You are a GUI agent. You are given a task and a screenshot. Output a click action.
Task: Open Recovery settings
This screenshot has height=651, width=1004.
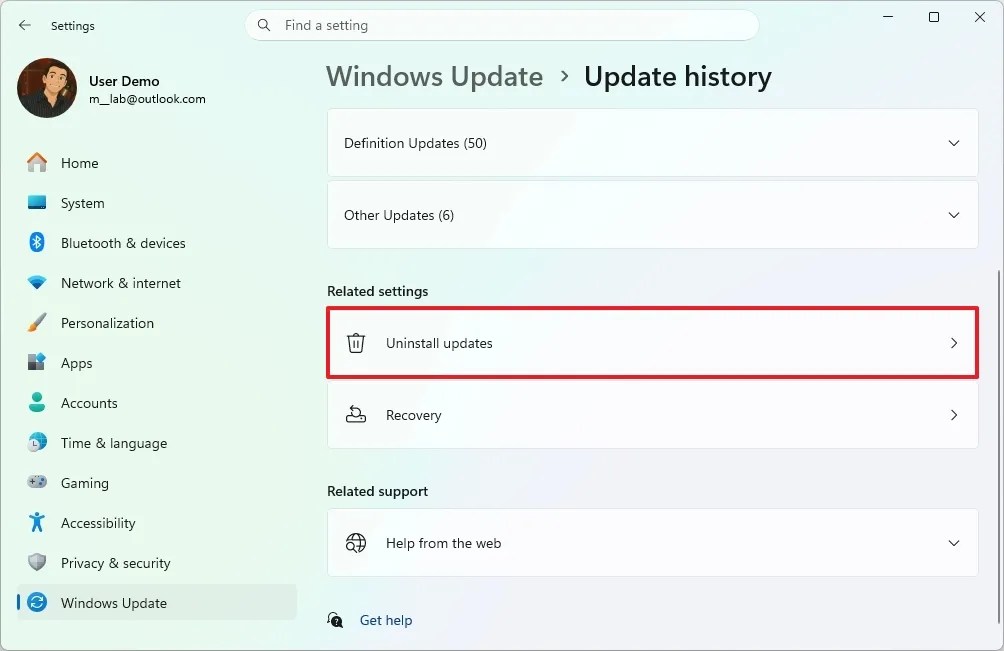pyautogui.click(x=652, y=415)
